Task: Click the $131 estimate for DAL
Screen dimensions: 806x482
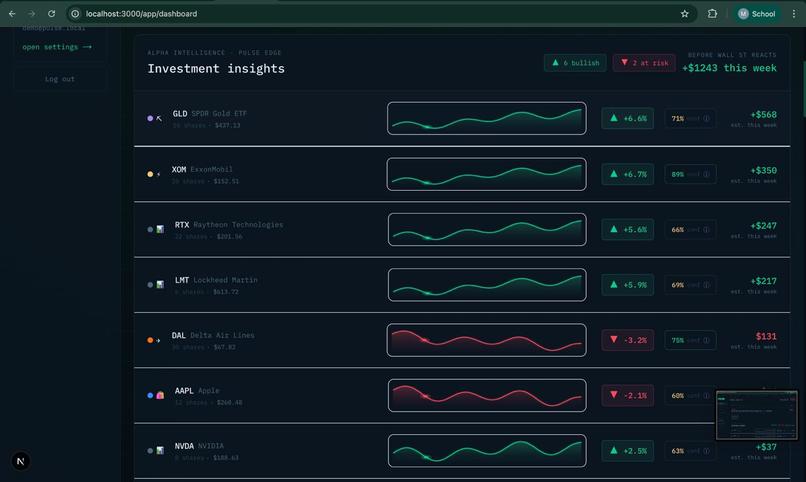Action: [x=766, y=336]
